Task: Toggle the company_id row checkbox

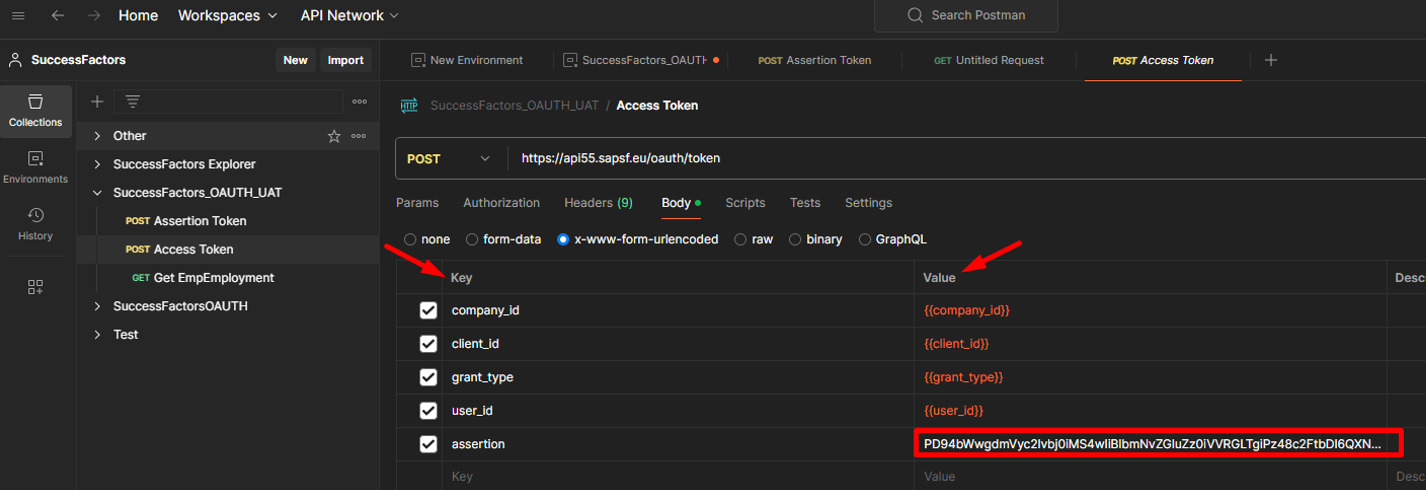Action: (428, 311)
